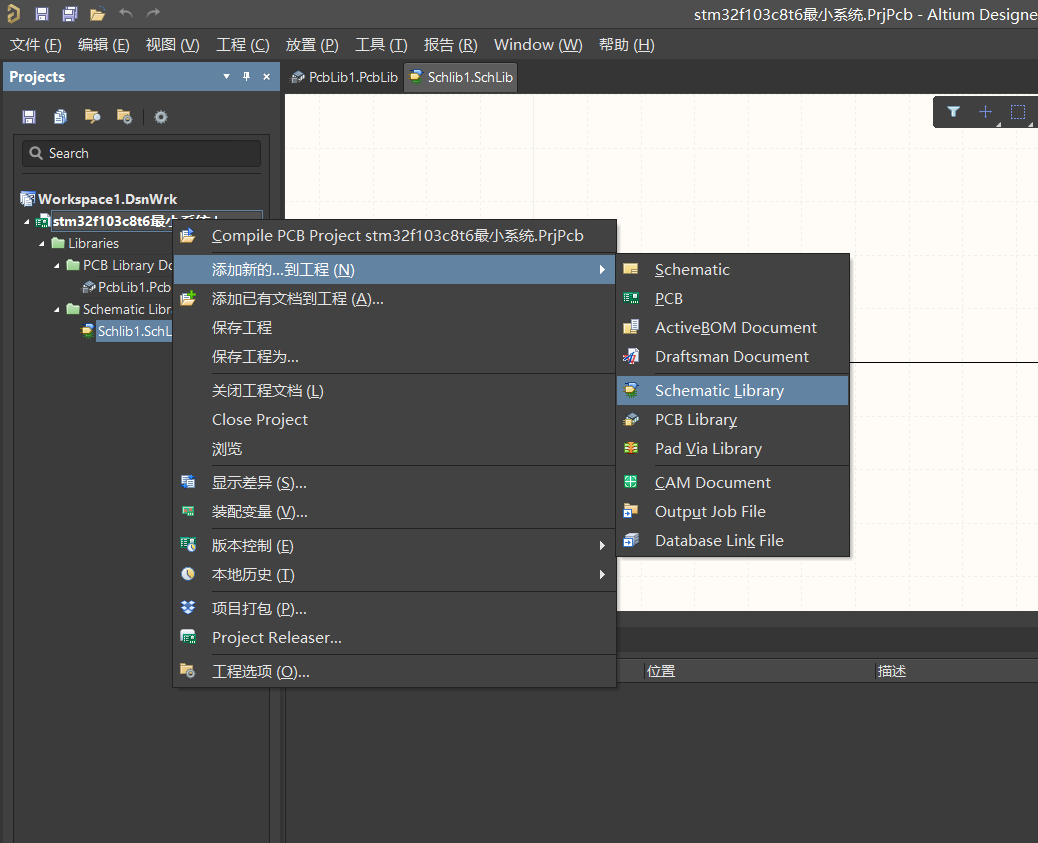Image resolution: width=1038 pixels, height=843 pixels.
Task: Click the open project folder icon in Projects toolbar
Action: point(93,117)
